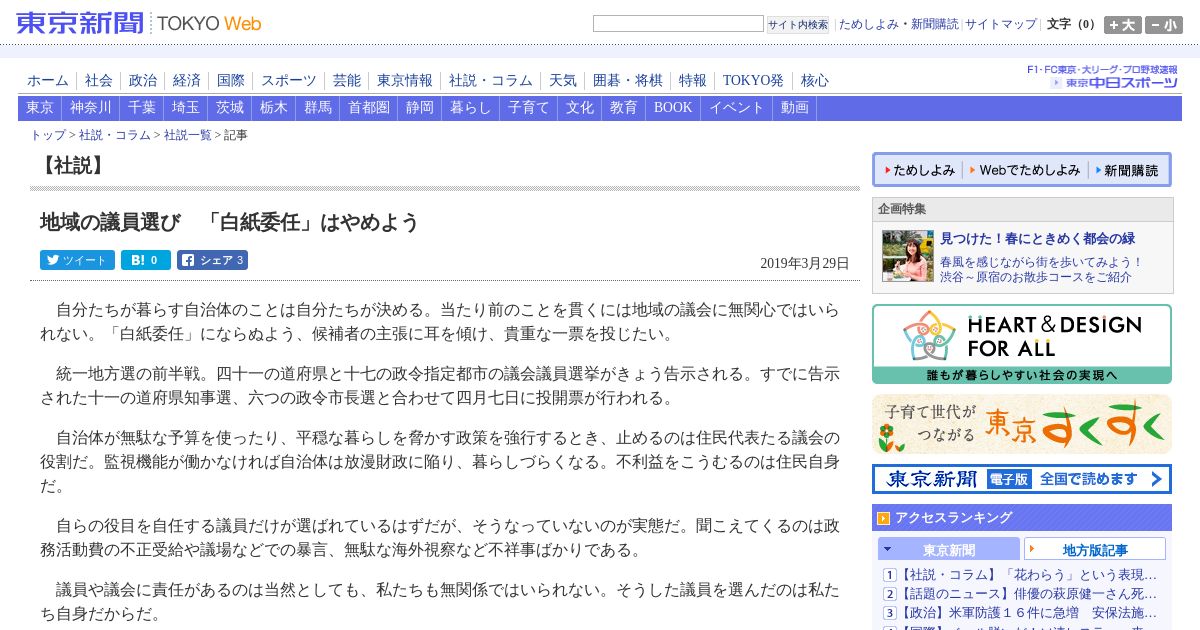Image resolution: width=1200 pixels, height=630 pixels.
Task: Open the 囲碁・将棋 section
Action: [628, 81]
